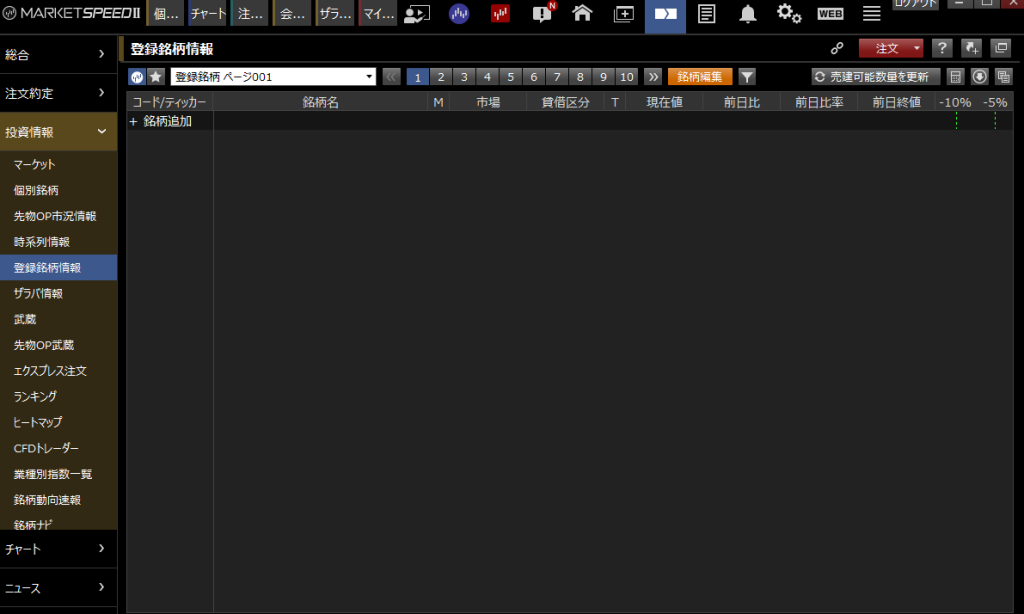Sort by the 現在値 column header
This screenshot has width=1024, height=614.
click(x=664, y=102)
